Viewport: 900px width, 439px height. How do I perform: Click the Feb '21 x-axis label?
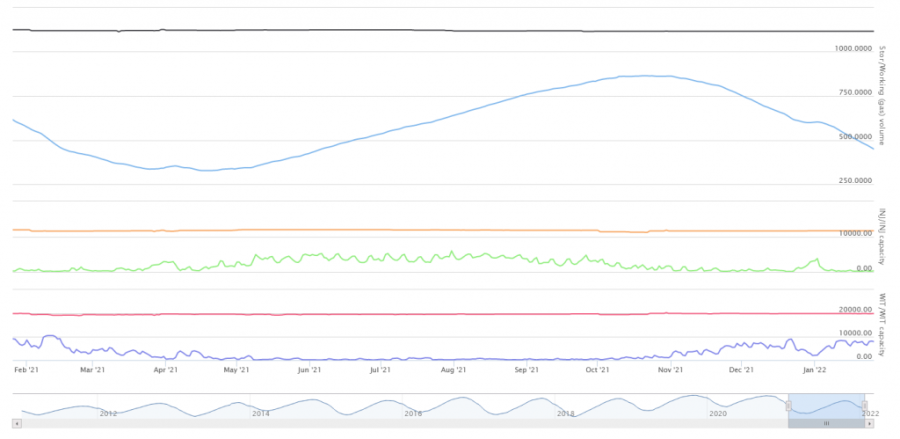coord(26,370)
